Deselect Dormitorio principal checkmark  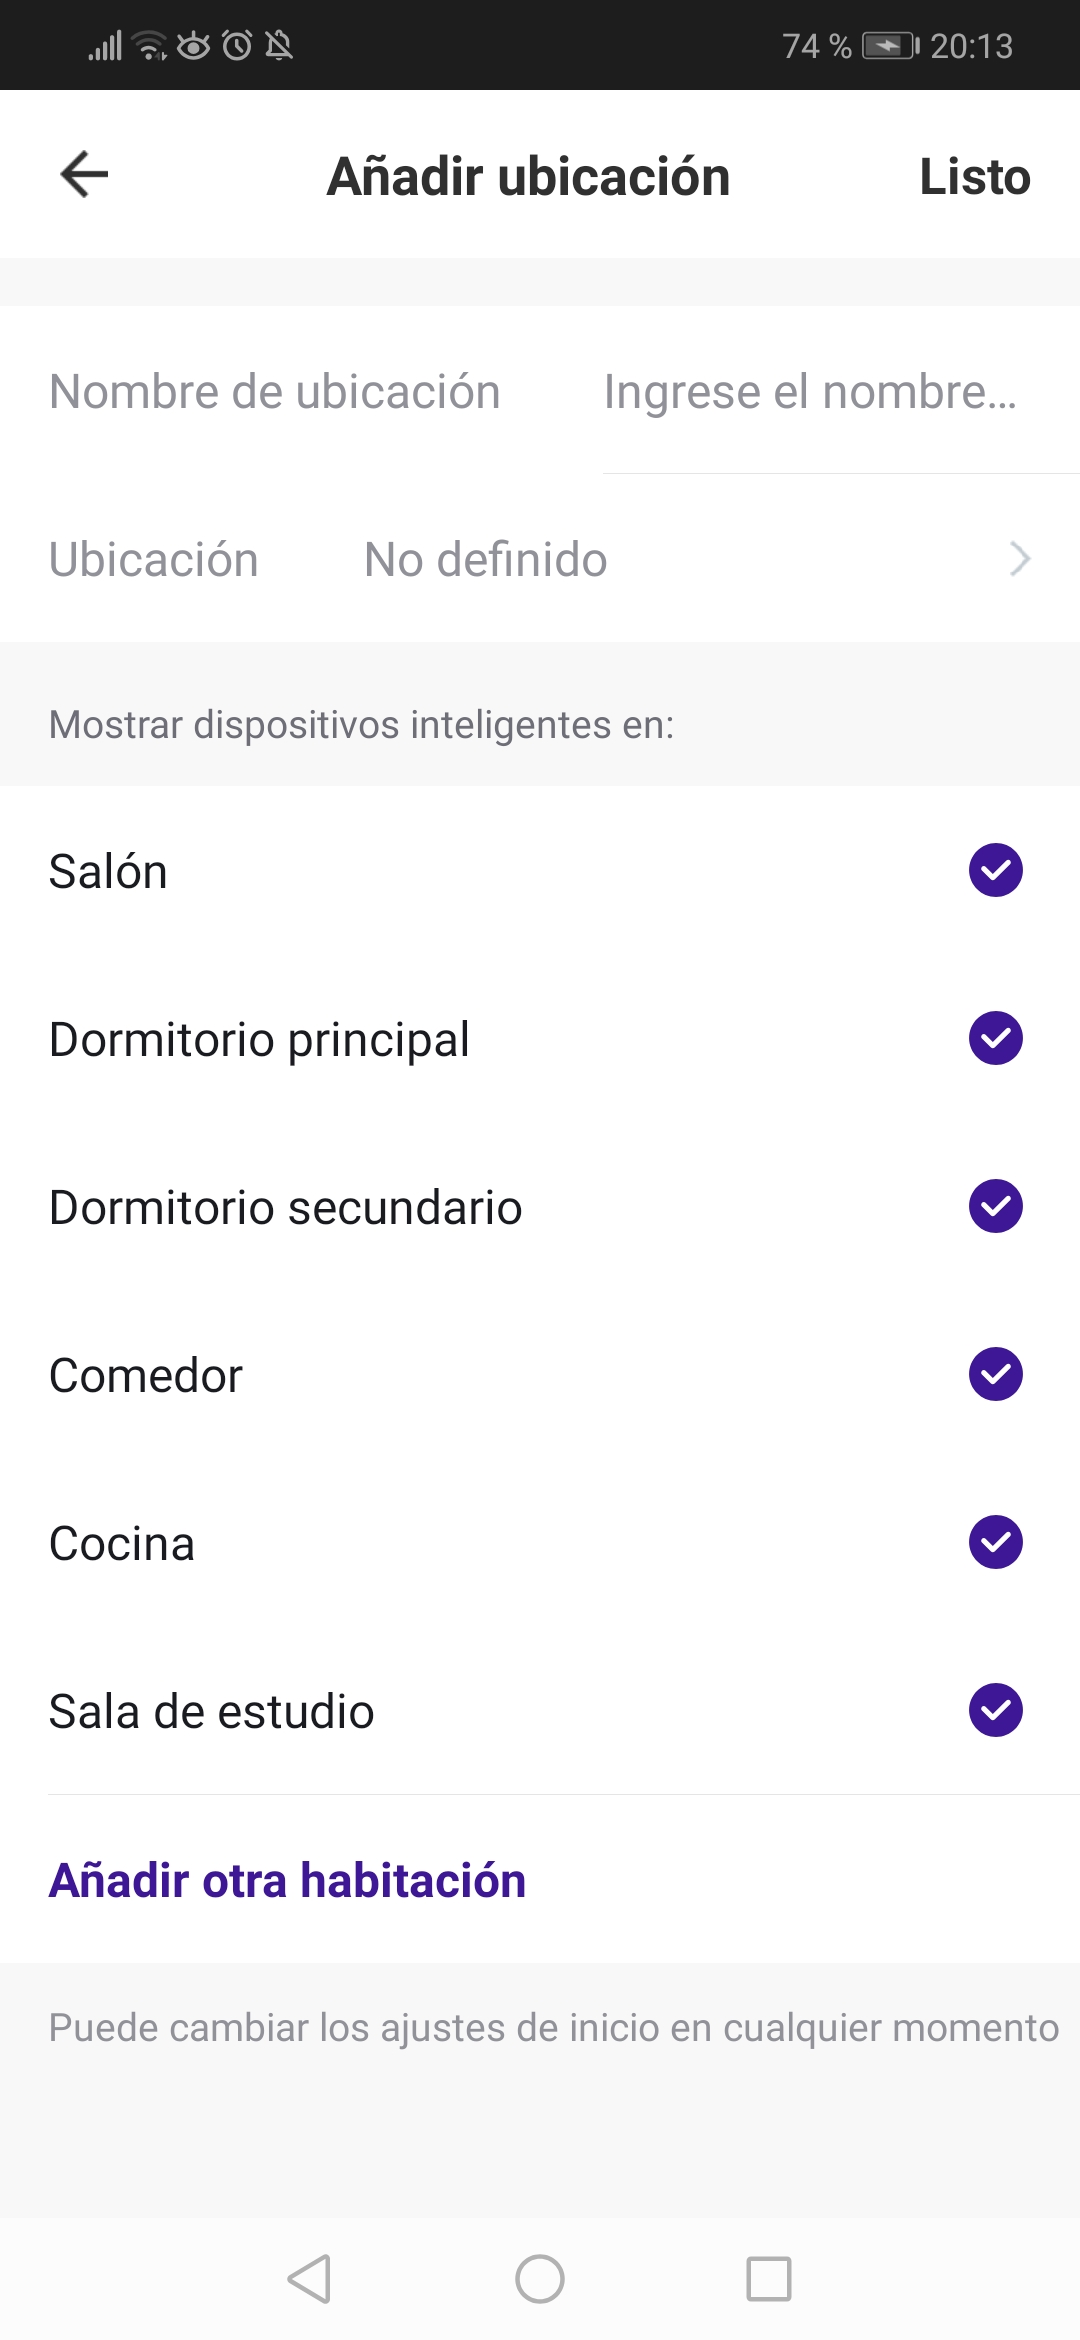(x=995, y=1038)
